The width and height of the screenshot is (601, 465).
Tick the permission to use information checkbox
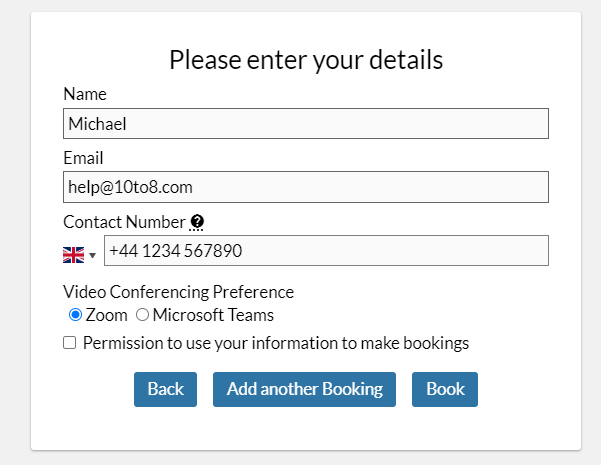coord(70,343)
